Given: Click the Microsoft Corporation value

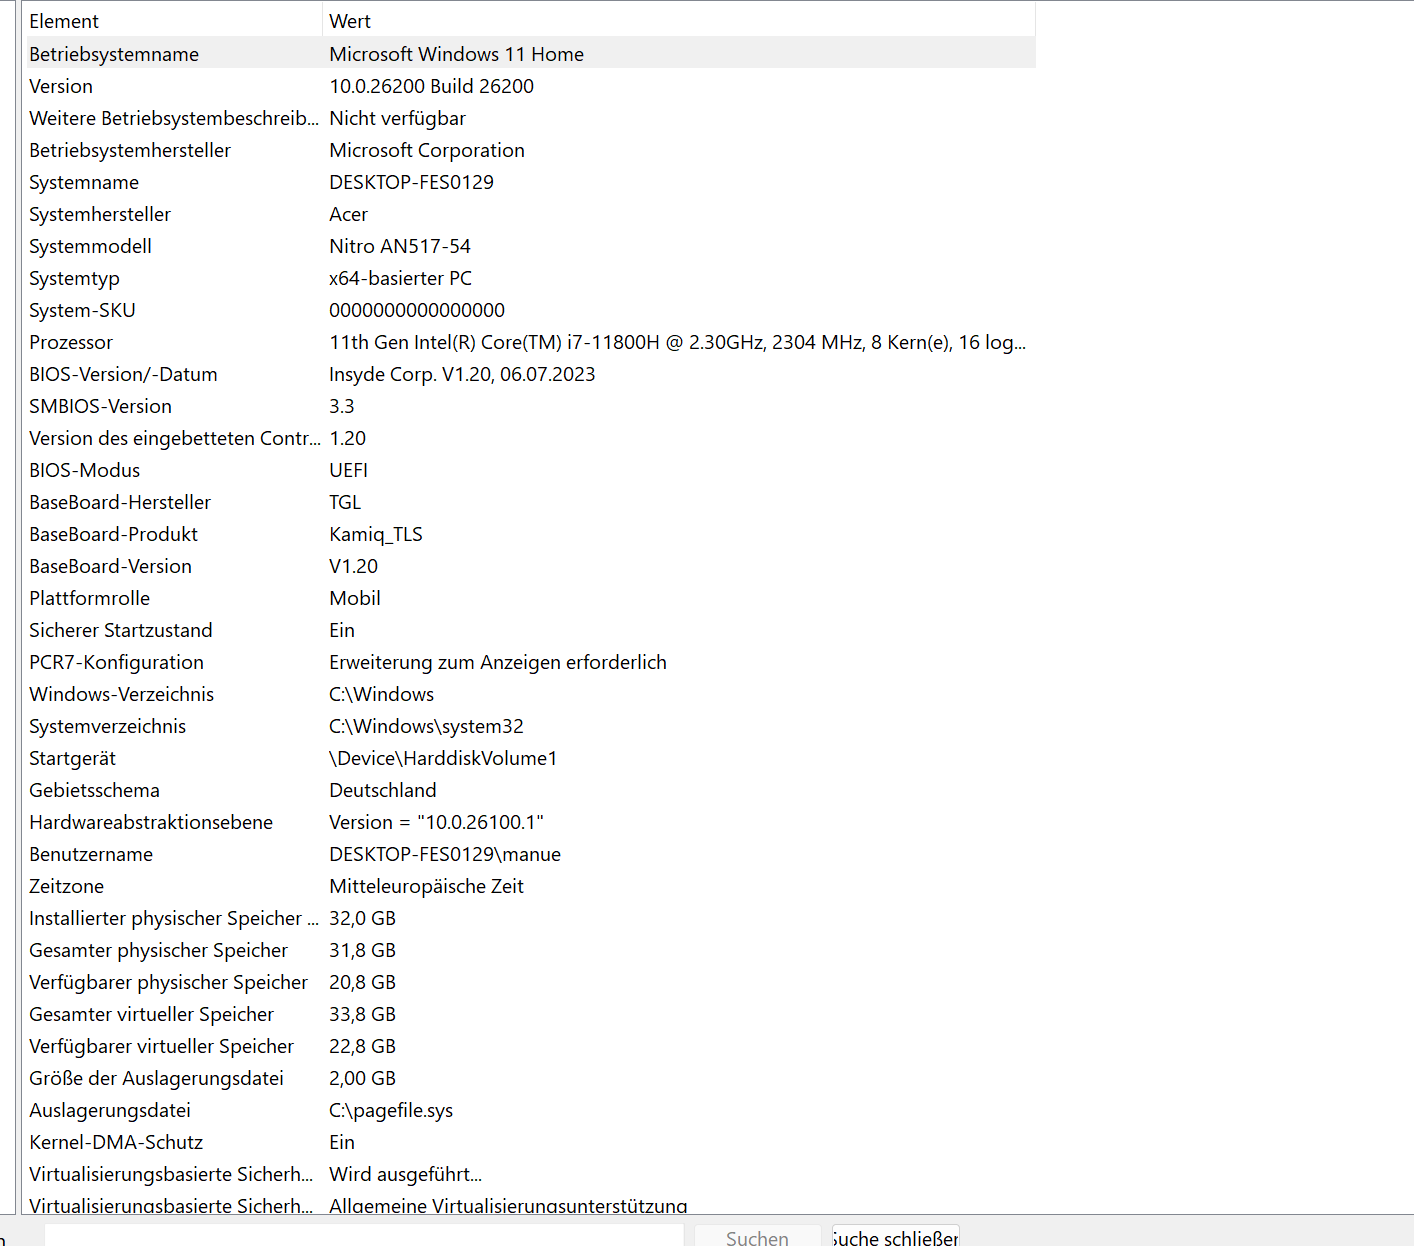Looking at the screenshot, I should [x=427, y=150].
